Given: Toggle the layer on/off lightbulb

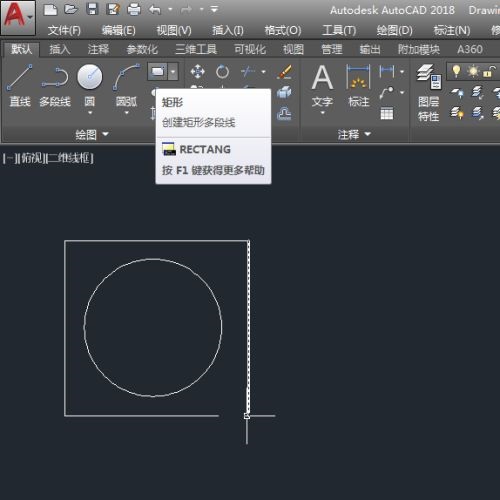Looking at the screenshot, I should pyautogui.click(x=456, y=71).
